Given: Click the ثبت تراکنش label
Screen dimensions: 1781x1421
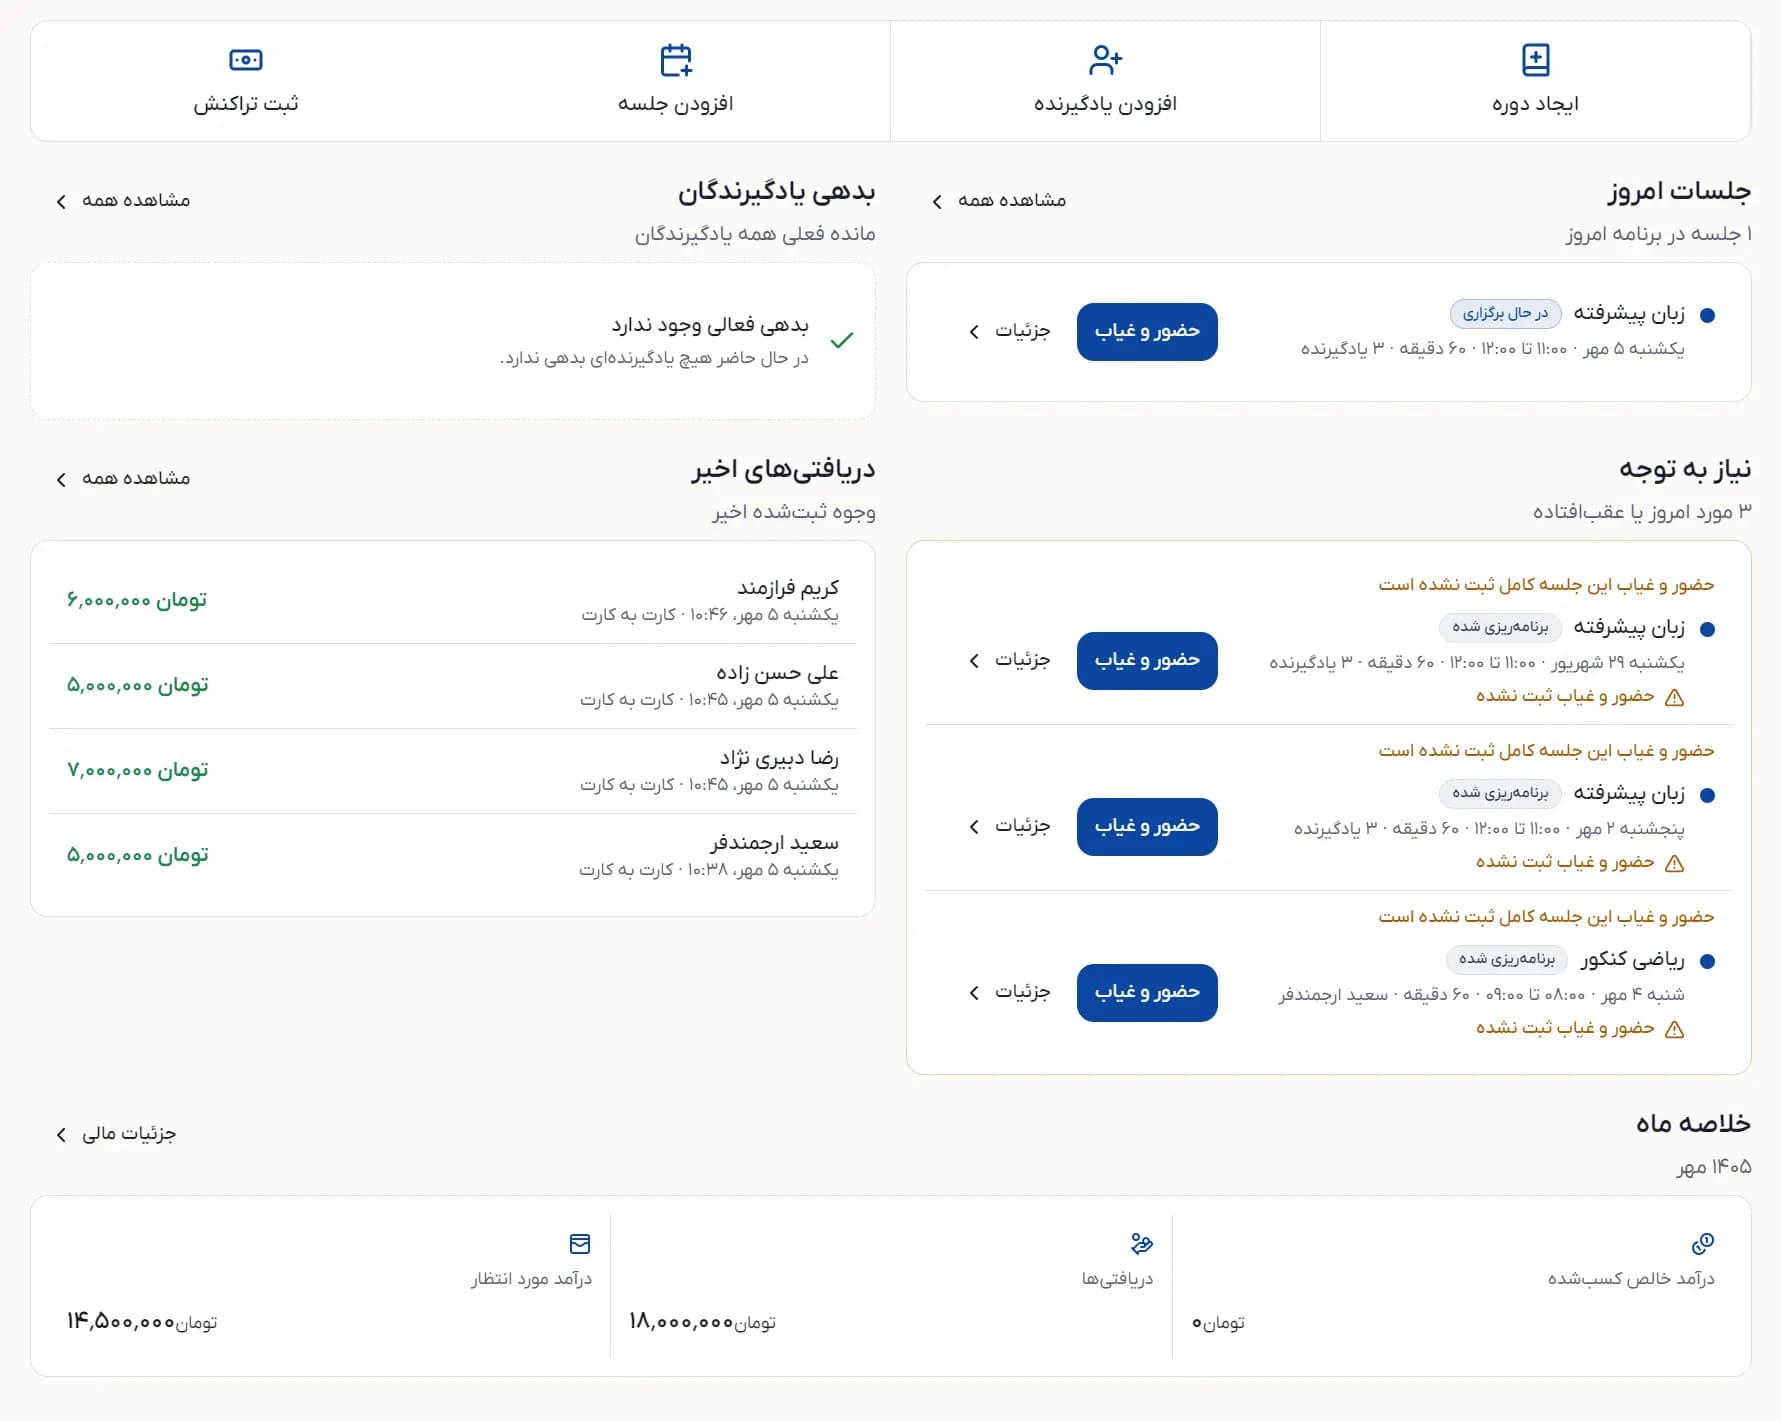Looking at the screenshot, I should pyautogui.click(x=246, y=104).
